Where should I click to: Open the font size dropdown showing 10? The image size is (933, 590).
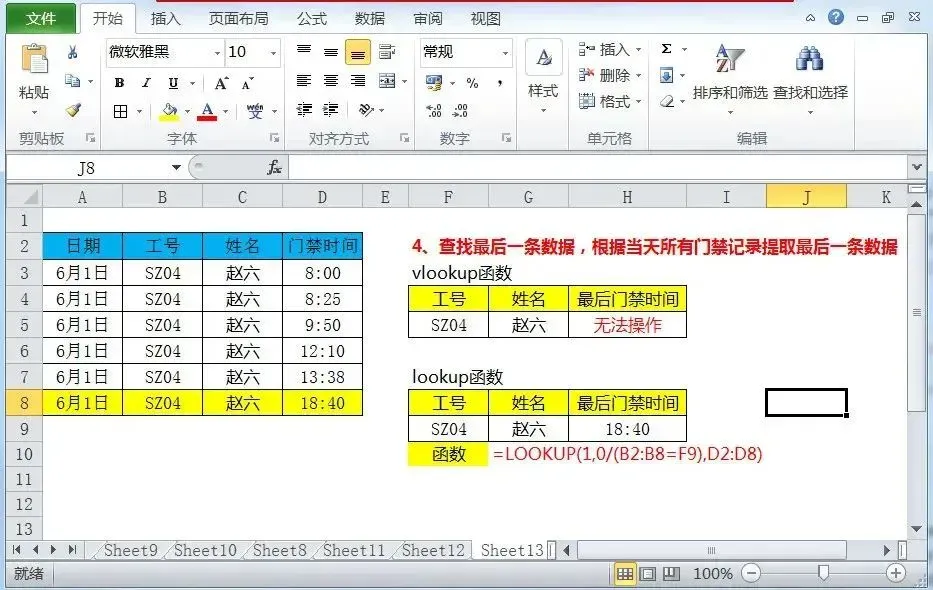click(x=274, y=53)
